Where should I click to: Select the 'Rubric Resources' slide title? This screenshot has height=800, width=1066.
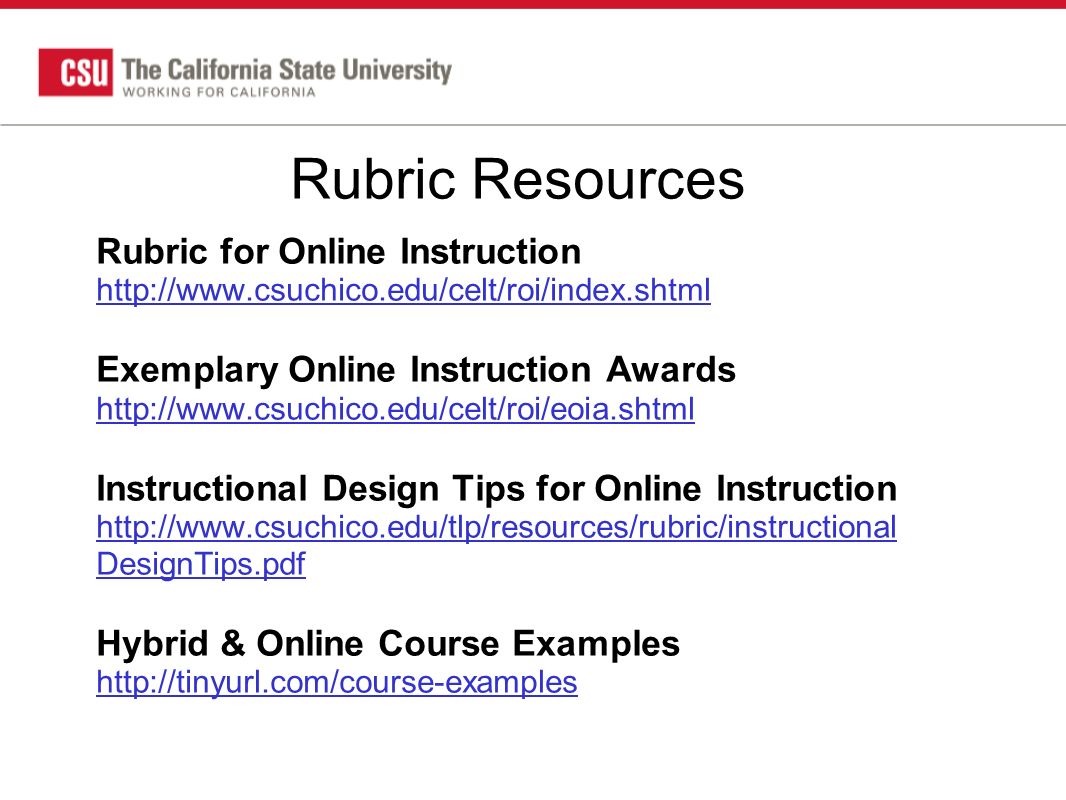[x=517, y=179]
